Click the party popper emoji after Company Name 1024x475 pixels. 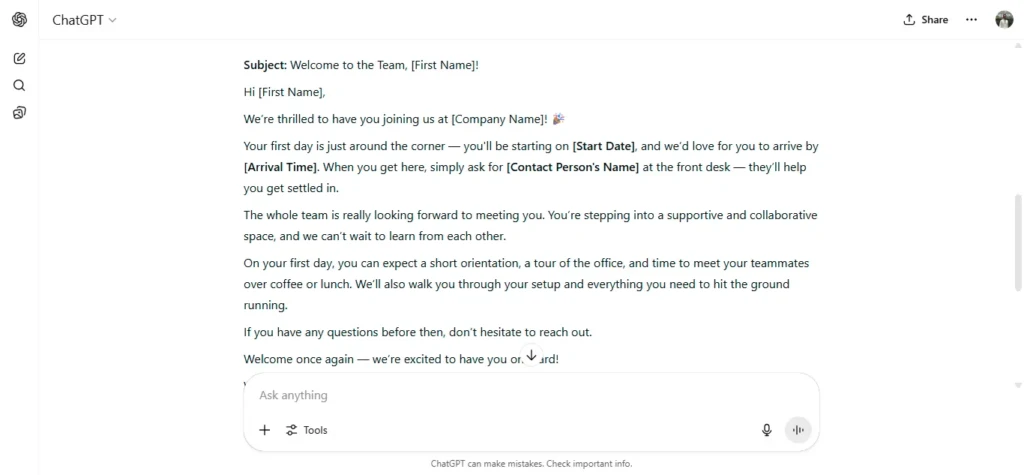pyautogui.click(x=558, y=118)
